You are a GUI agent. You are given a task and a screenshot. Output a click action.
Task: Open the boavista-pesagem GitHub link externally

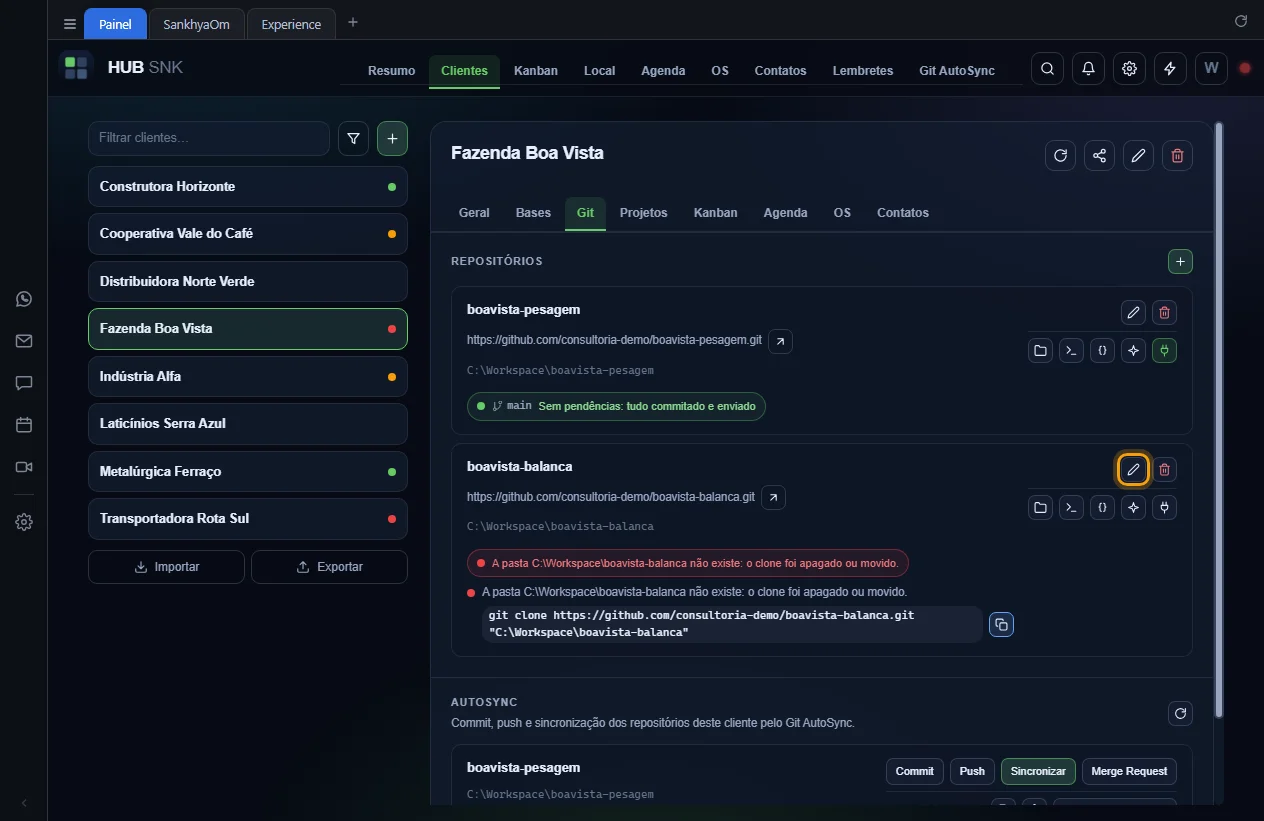click(780, 341)
